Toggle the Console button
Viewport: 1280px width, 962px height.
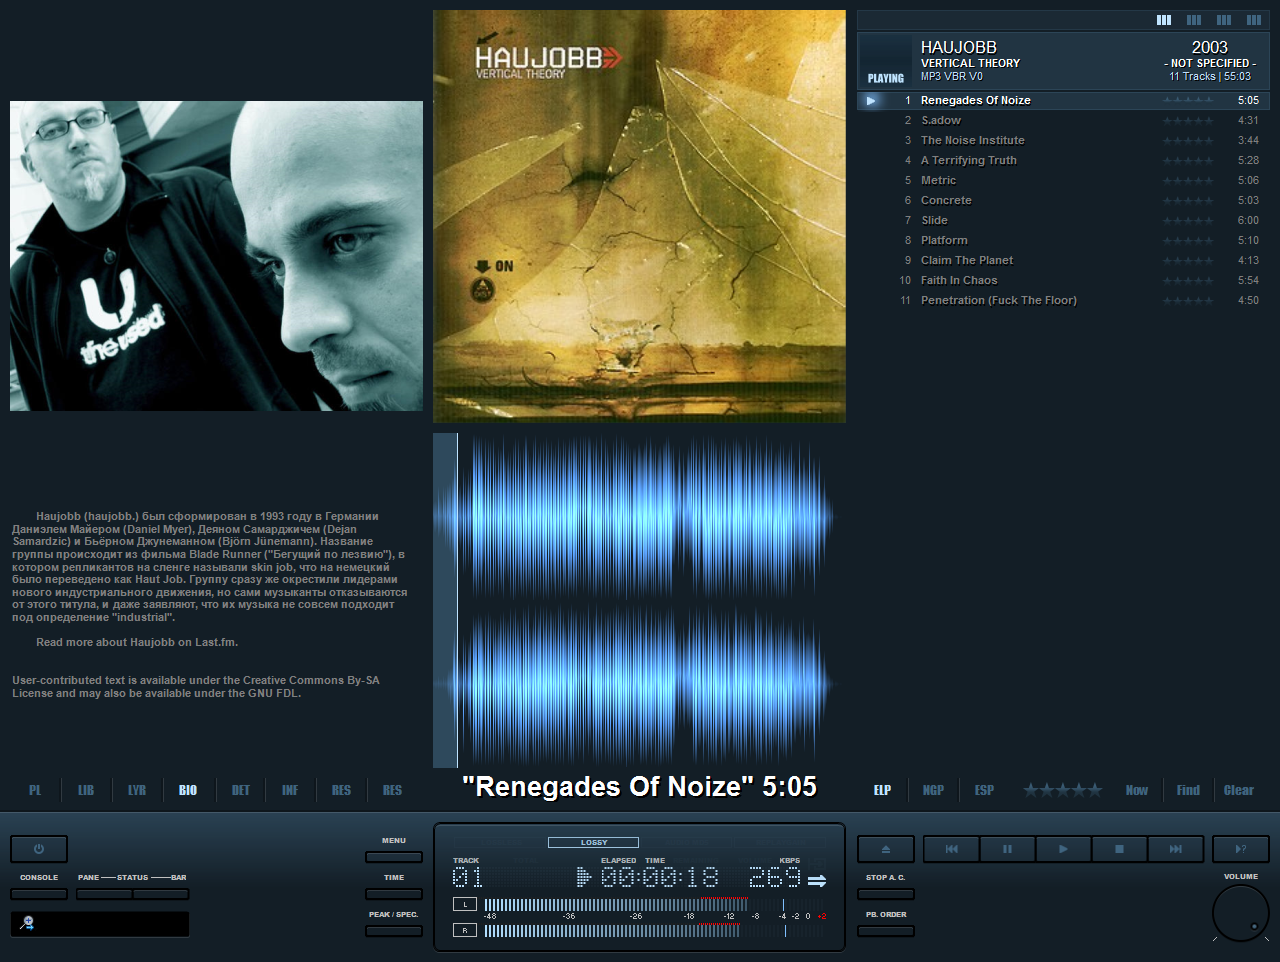point(39,894)
